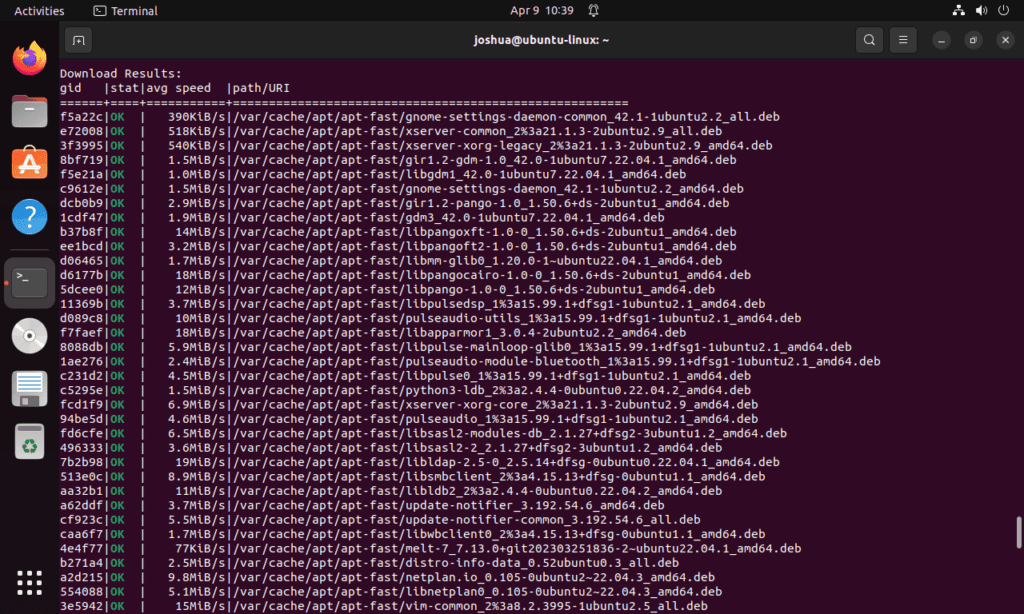Open a new terminal tab
This screenshot has width=1024, height=614.
pyautogui.click(x=78, y=40)
